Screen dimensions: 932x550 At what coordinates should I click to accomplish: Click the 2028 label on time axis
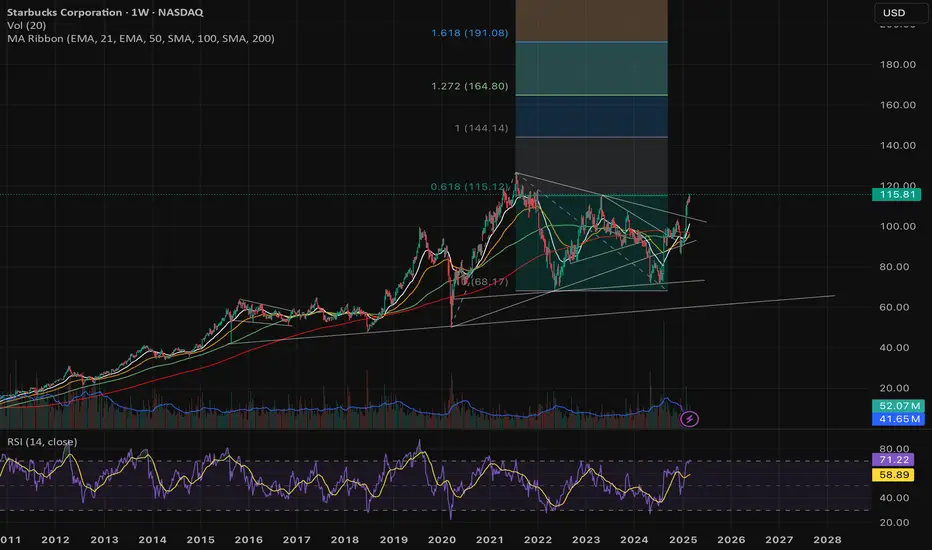(827, 540)
